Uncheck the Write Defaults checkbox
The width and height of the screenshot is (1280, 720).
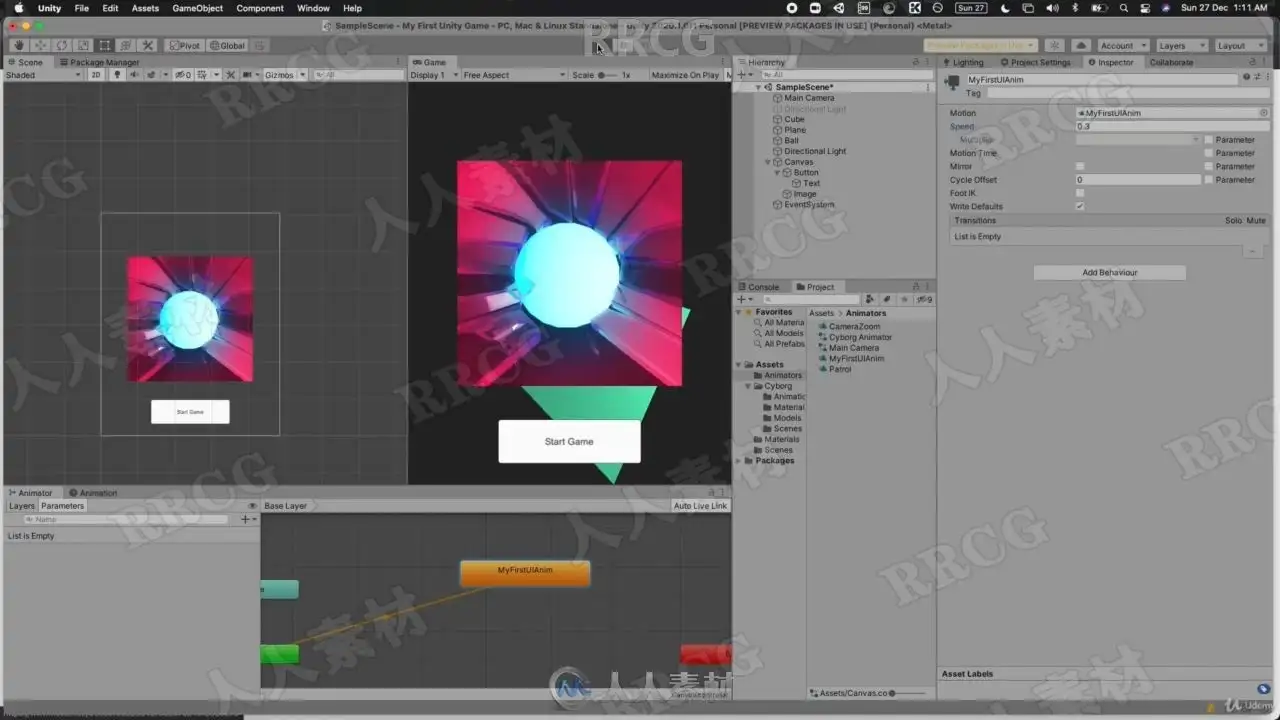[1080, 206]
